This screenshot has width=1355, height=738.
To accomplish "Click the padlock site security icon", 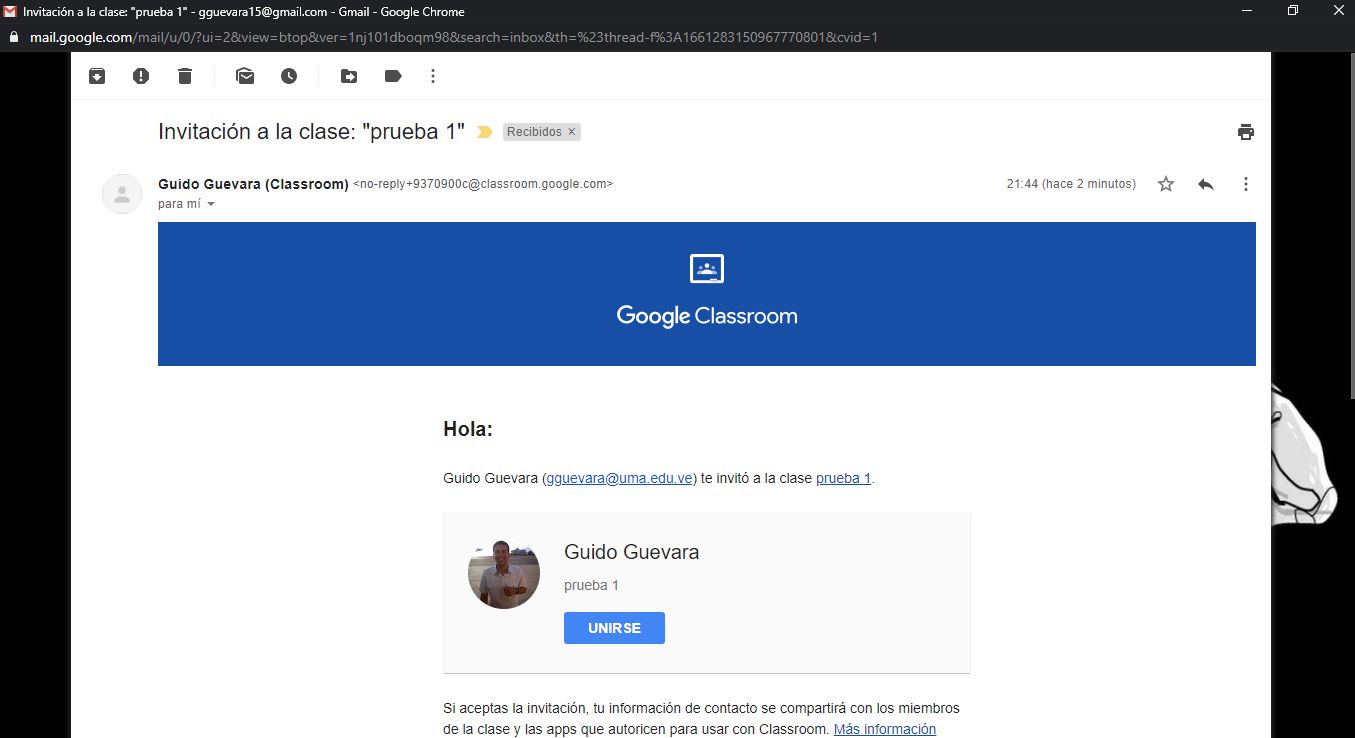I will coord(14,37).
